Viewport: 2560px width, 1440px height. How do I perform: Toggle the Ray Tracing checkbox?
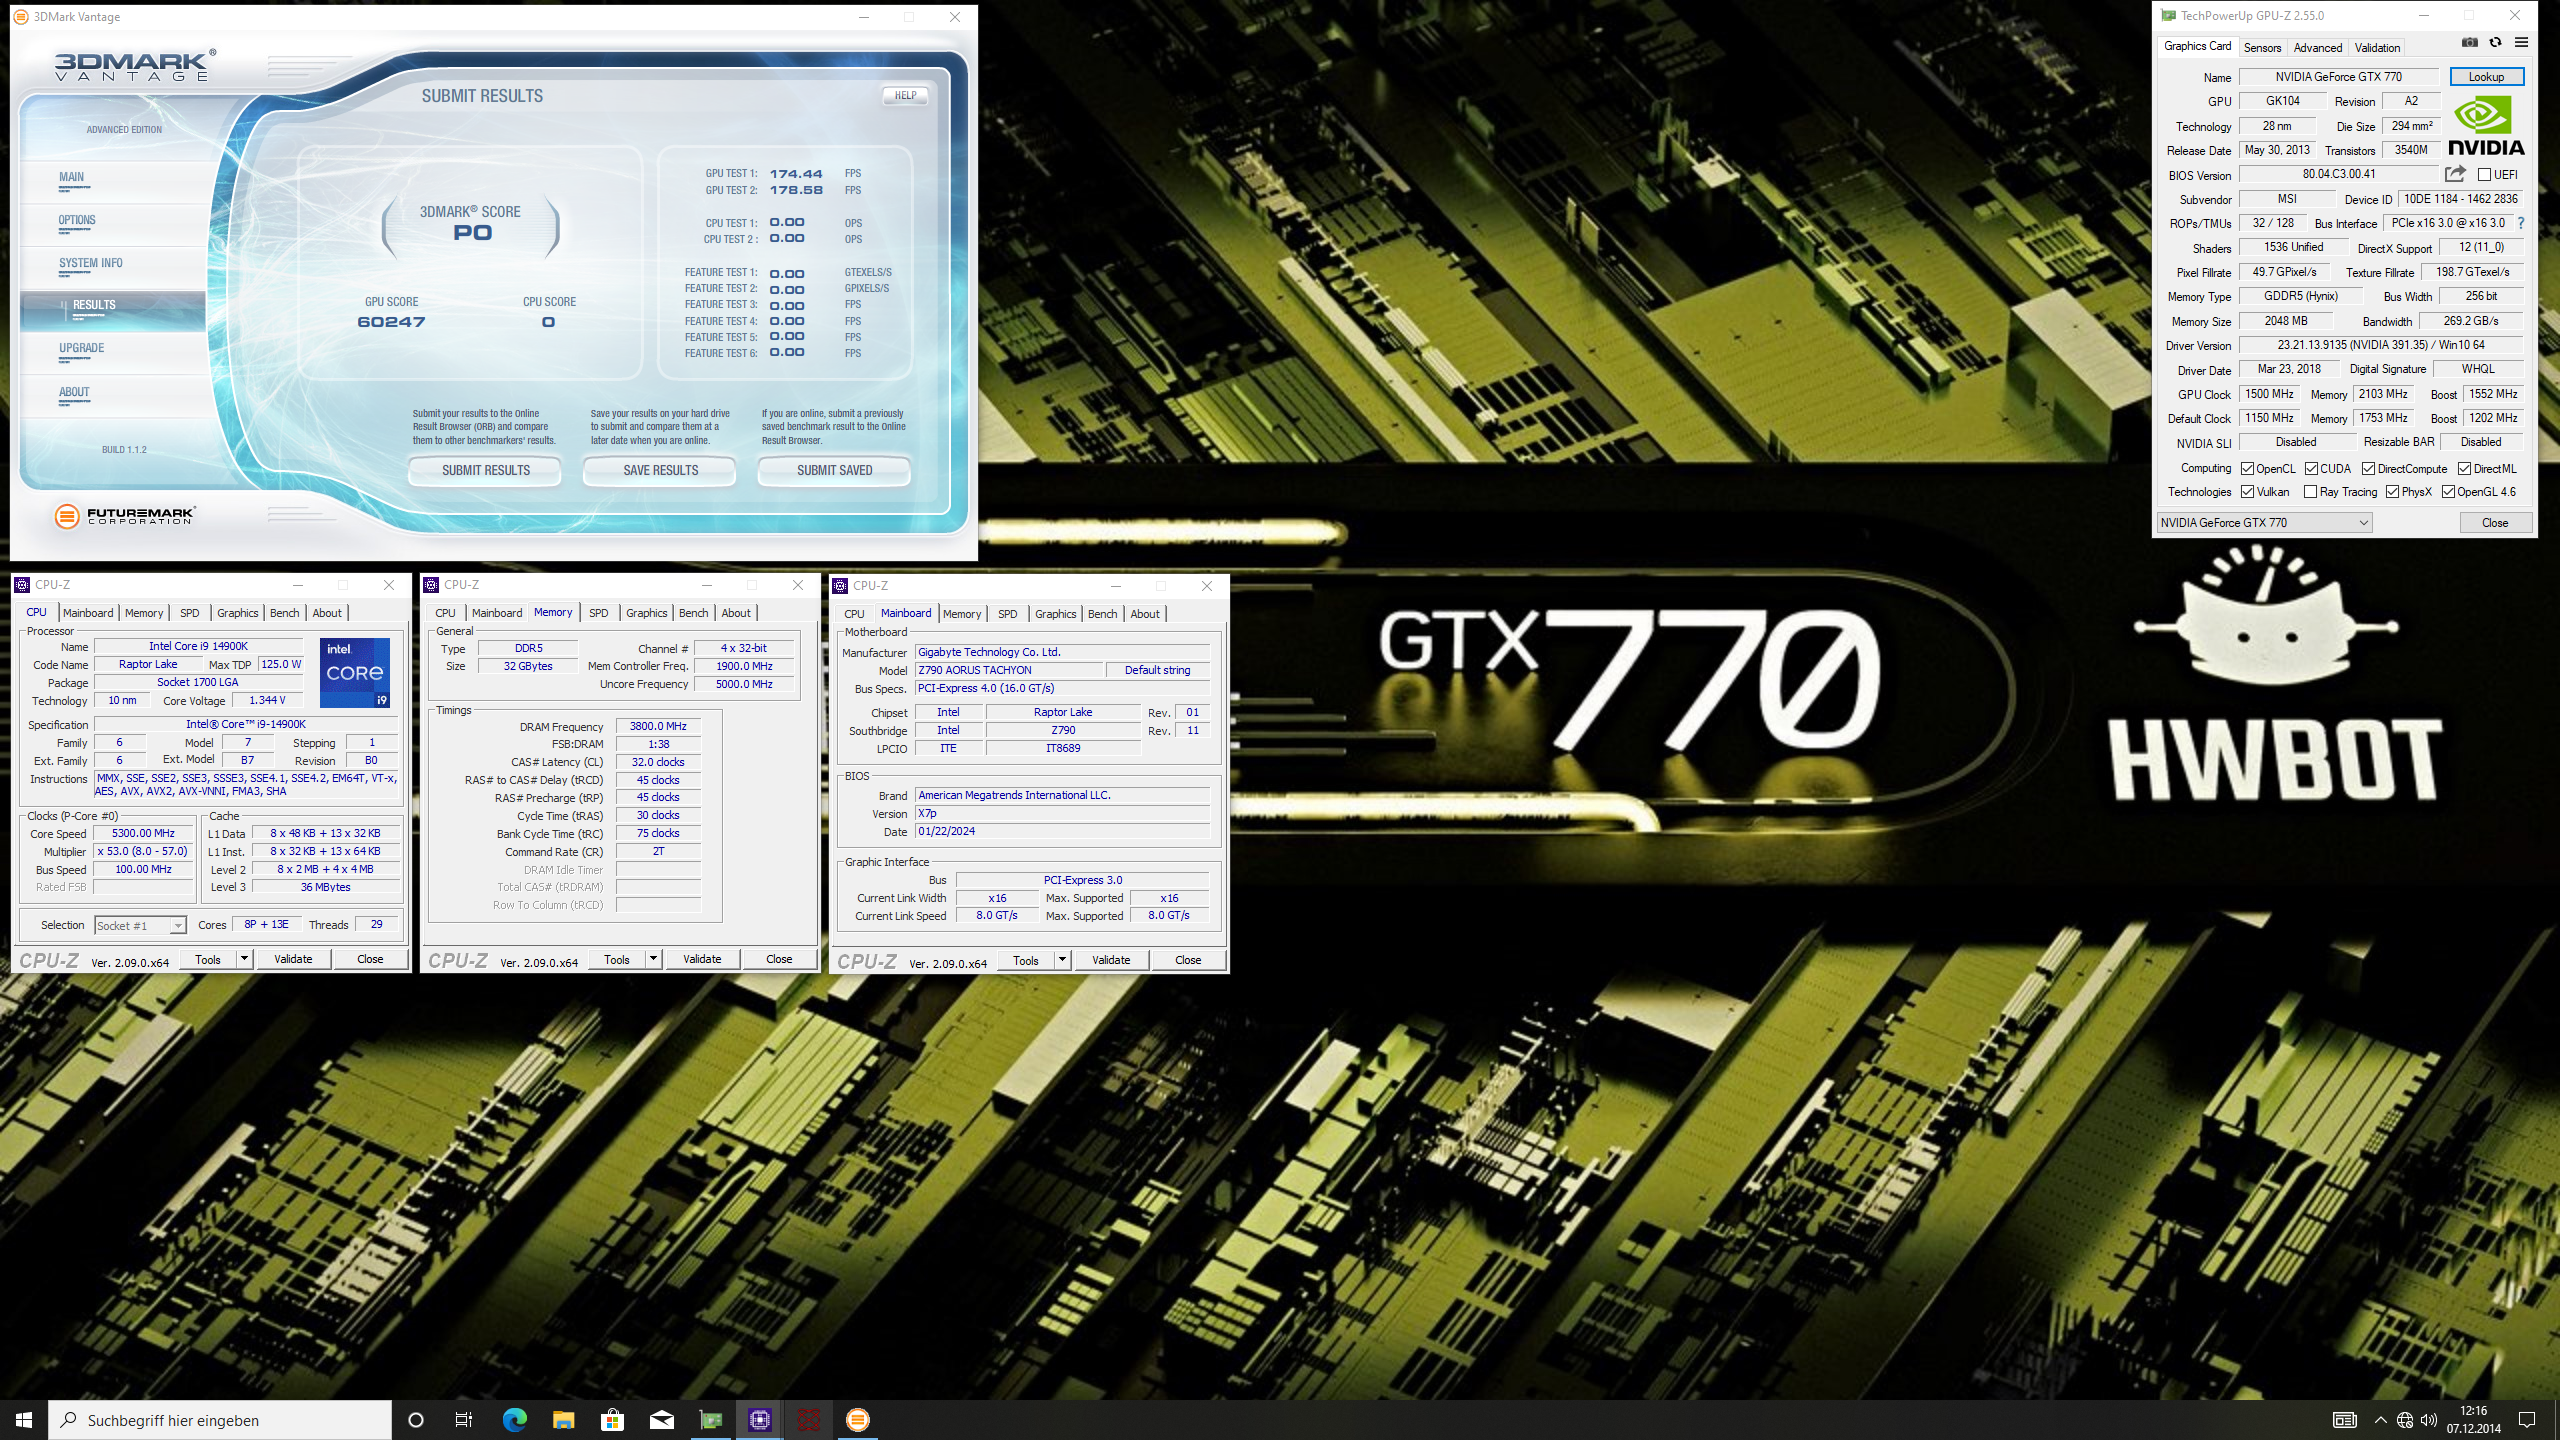[2310, 492]
